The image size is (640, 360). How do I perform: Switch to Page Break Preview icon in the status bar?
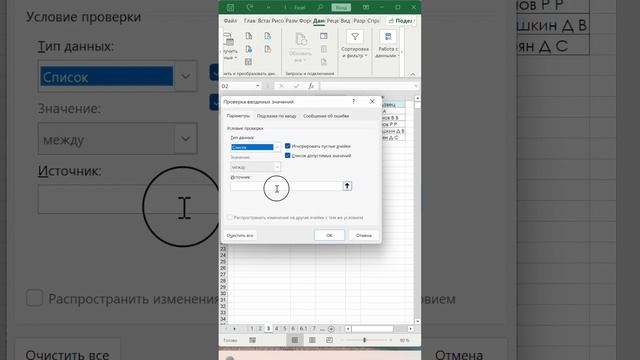pyautogui.click(x=329, y=340)
